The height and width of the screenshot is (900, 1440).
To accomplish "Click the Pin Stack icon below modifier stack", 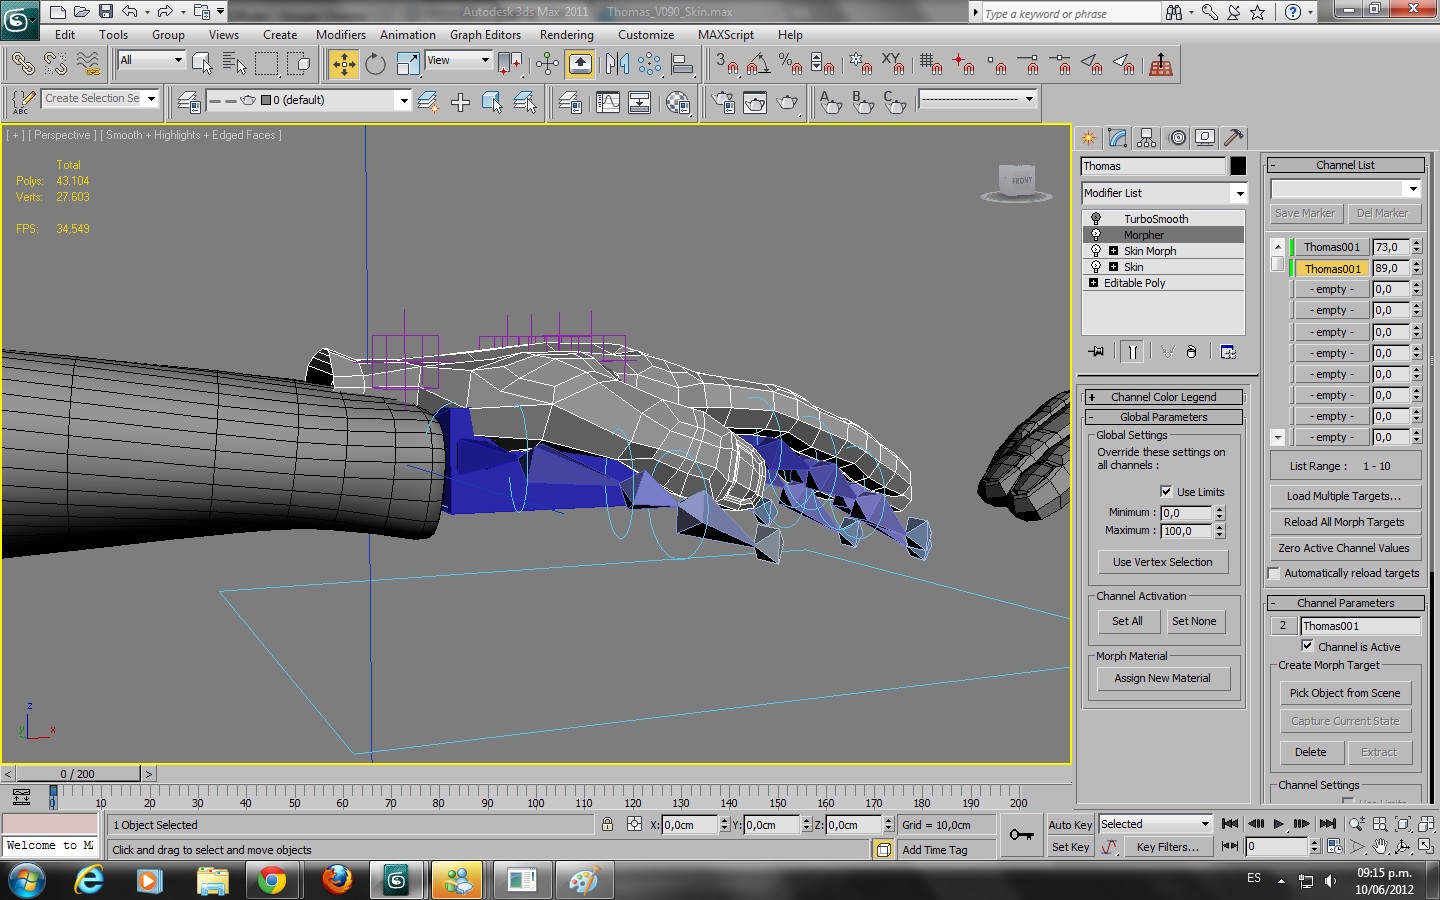I will tap(1097, 352).
